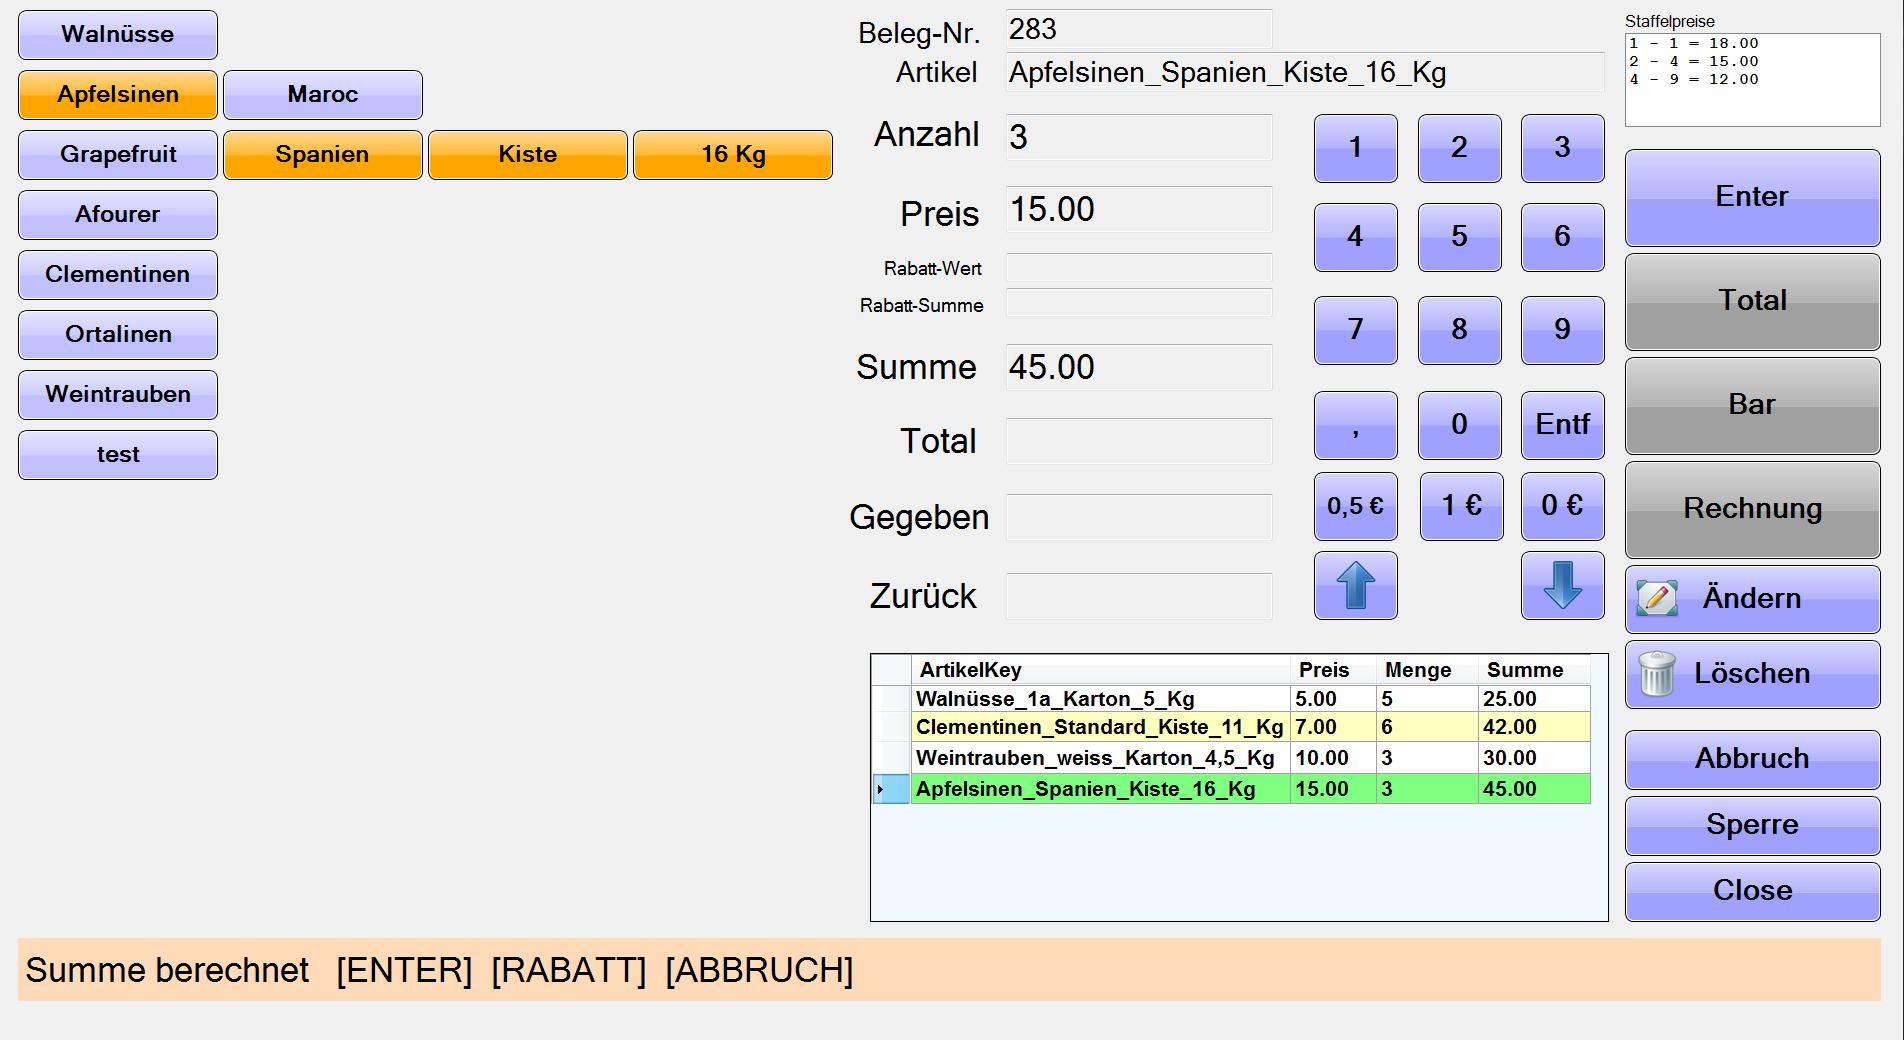Select the Weintrauben_weiss_Karton_4,5_Kg row
Image resolution: width=1904 pixels, height=1040 pixels.
point(1231,758)
